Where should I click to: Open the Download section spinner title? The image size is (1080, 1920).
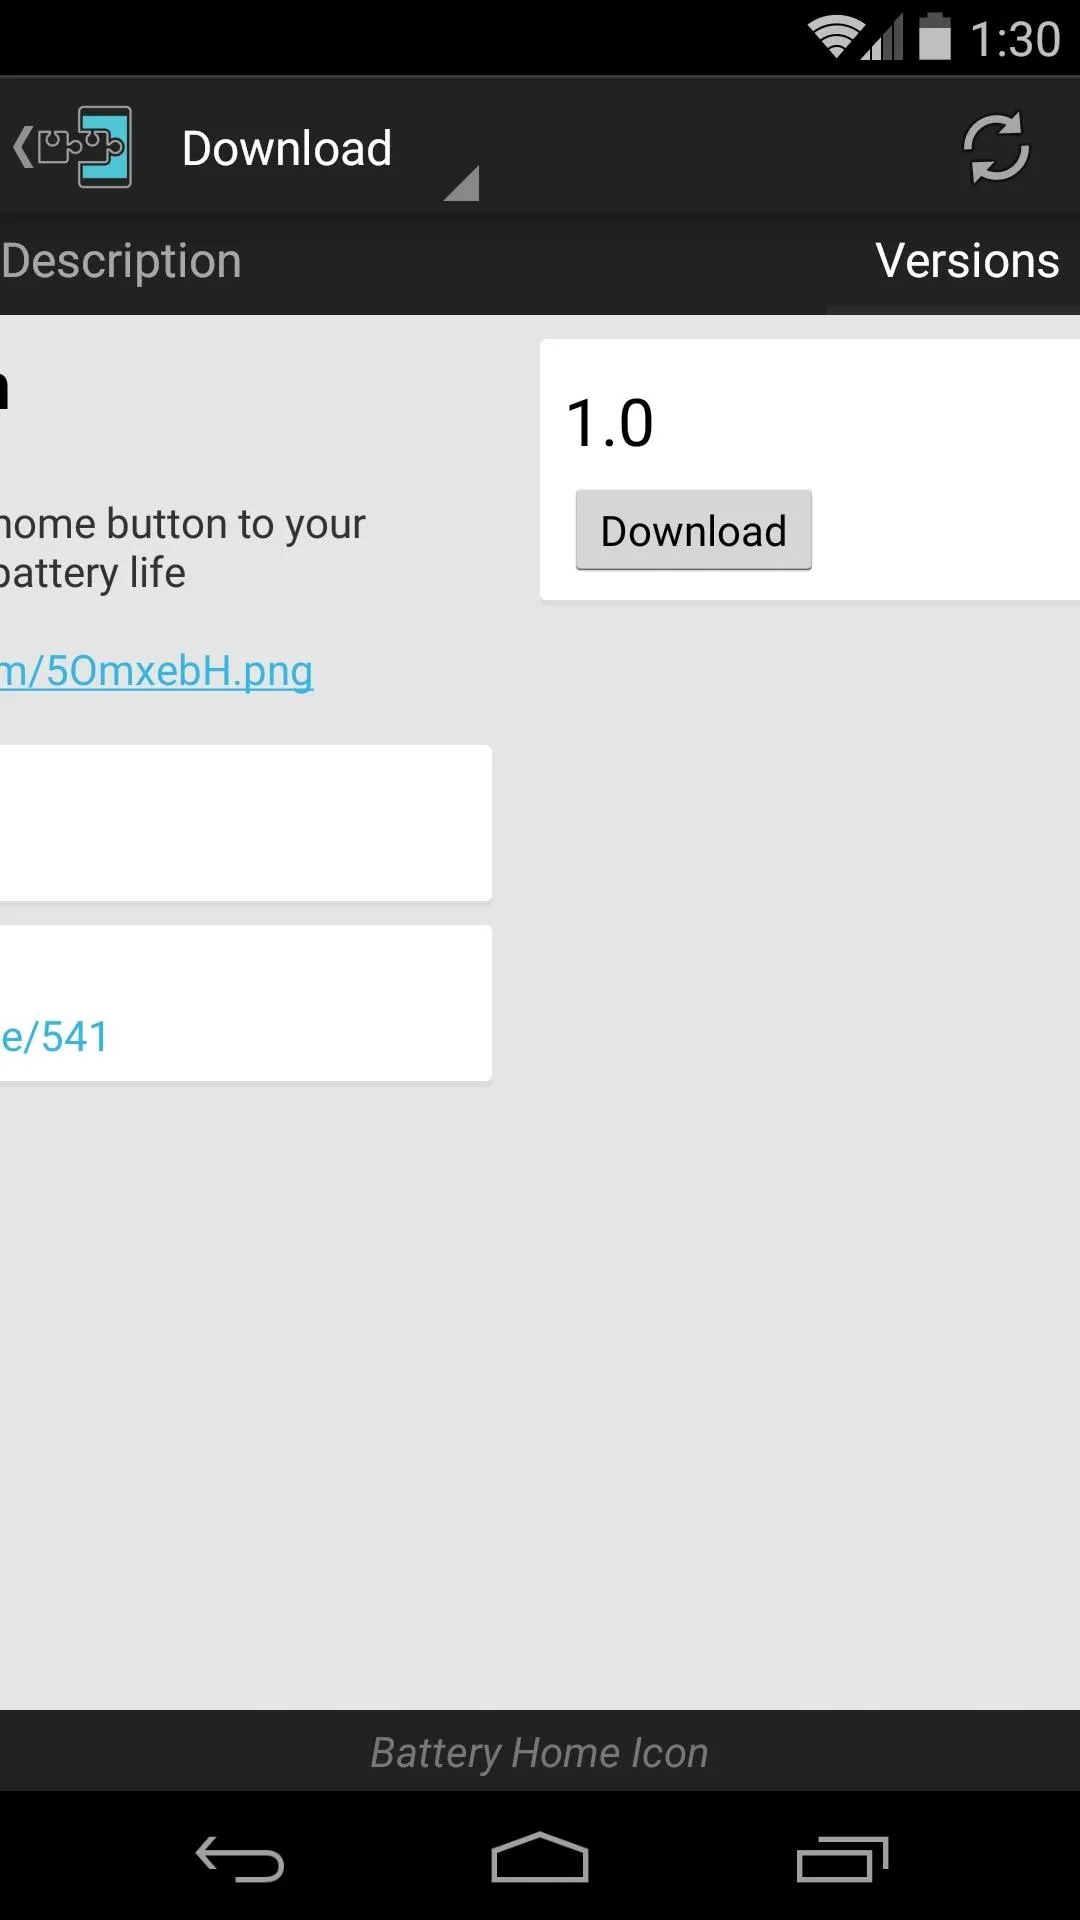tap(287, 148)
